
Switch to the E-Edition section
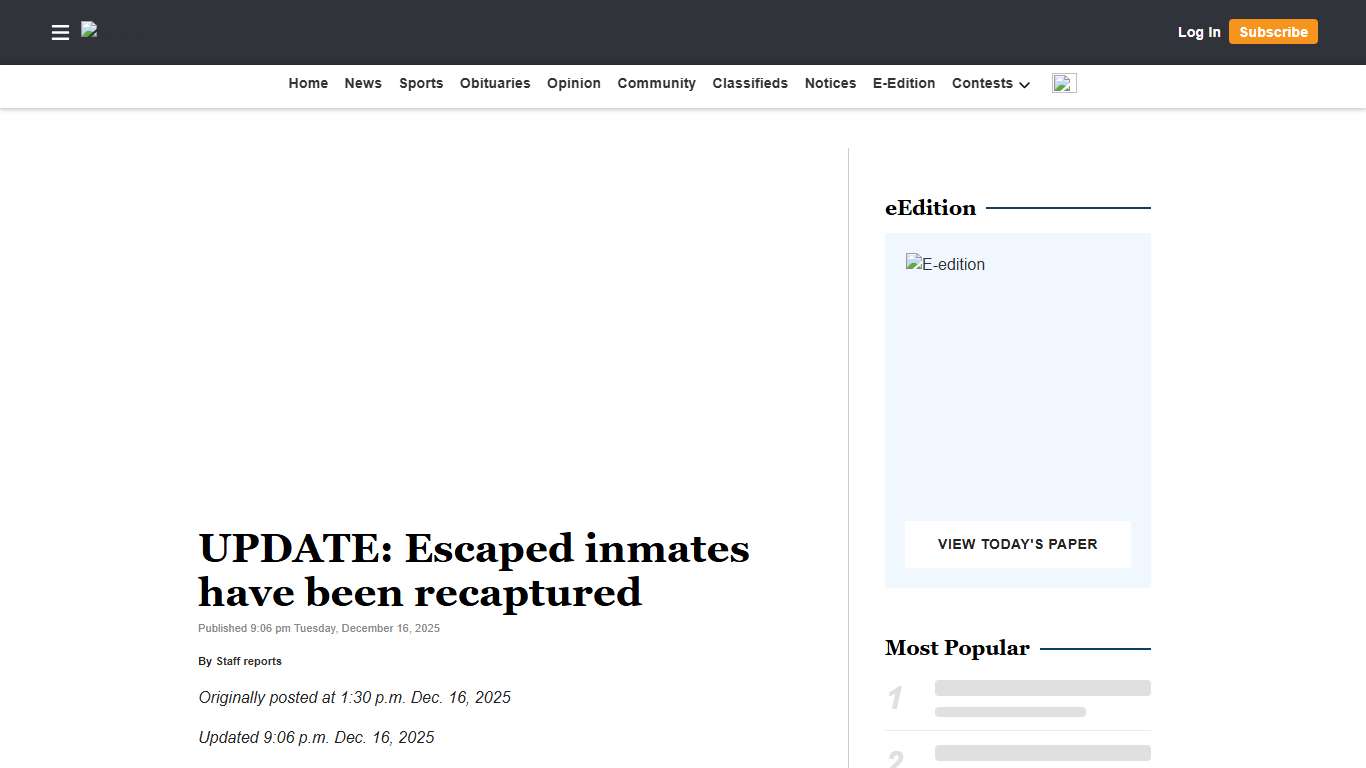point(903,83)
